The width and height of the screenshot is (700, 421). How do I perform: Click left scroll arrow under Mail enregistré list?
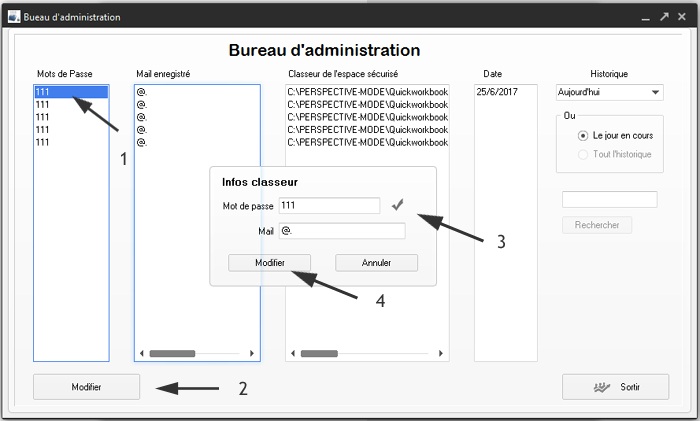click(x=142, y=353)
